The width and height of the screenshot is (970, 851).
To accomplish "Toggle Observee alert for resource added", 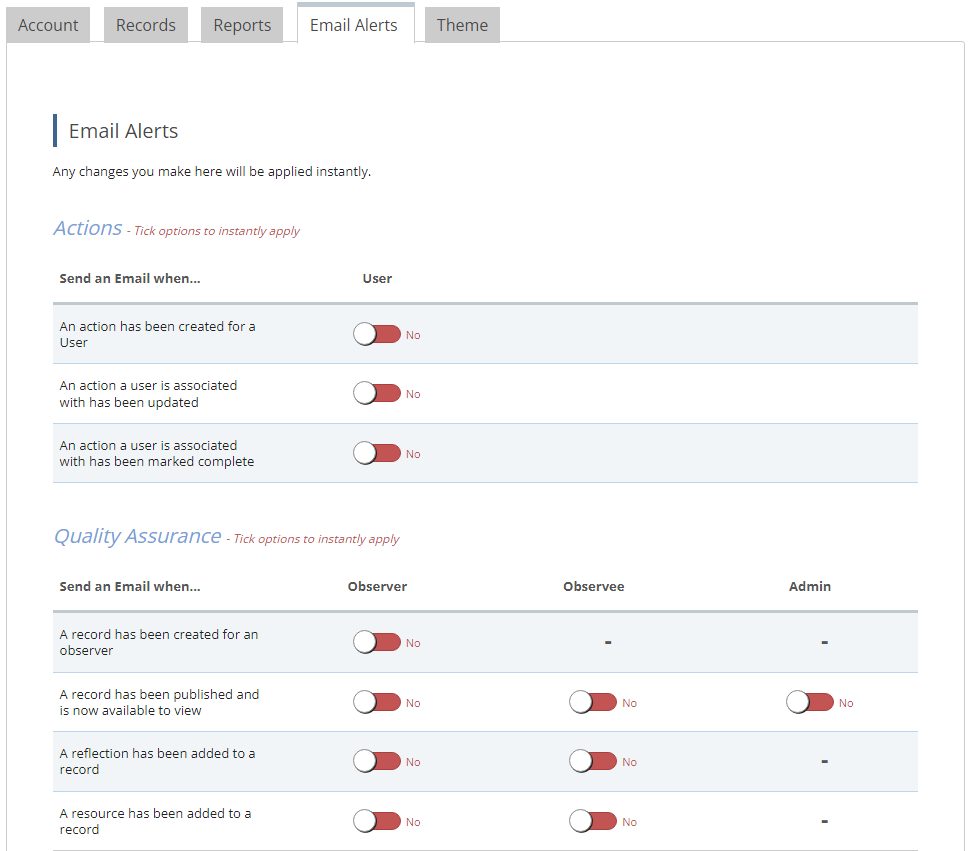I will pyautogui.click(x=593, y=822).
